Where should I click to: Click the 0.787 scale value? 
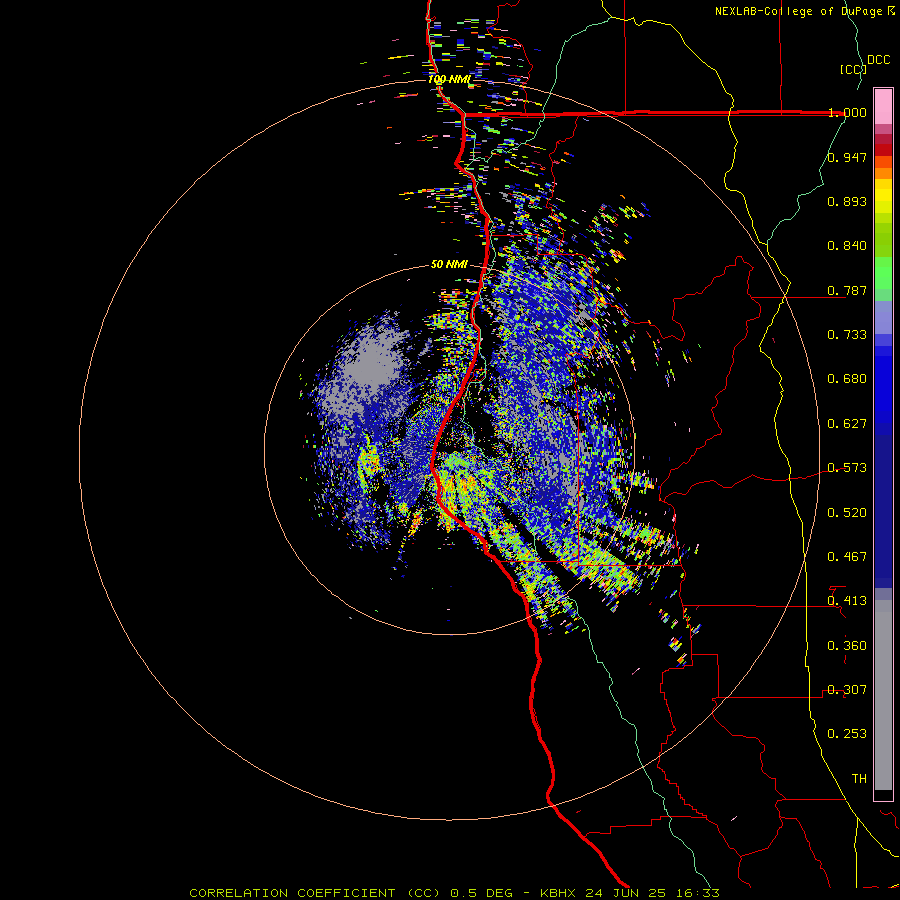click(x=847, y=290)
